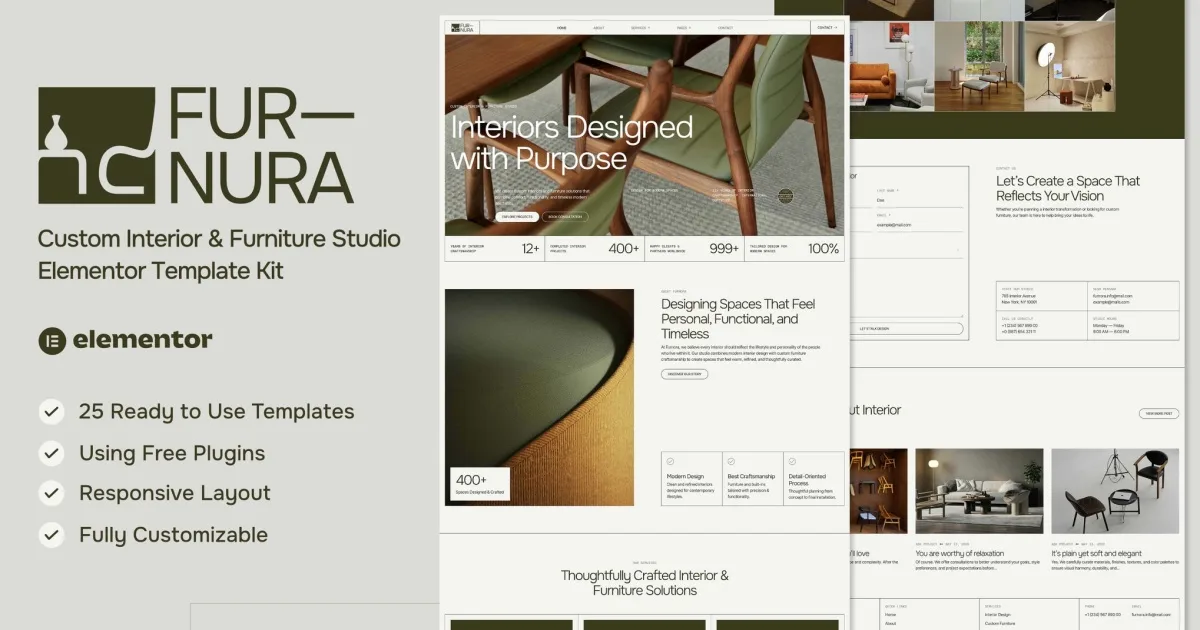Click the Designing Spaces That Feel Personal heading

(x=739, y=319)
